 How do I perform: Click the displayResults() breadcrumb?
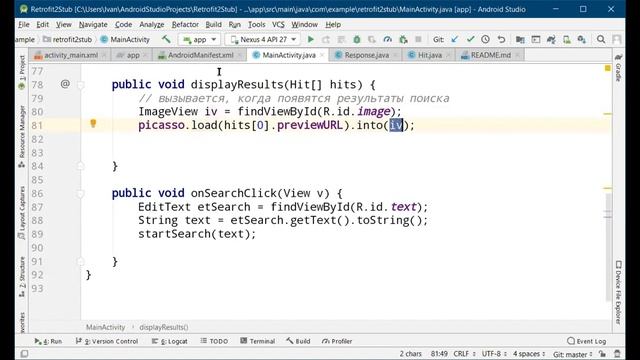point(164,327)
